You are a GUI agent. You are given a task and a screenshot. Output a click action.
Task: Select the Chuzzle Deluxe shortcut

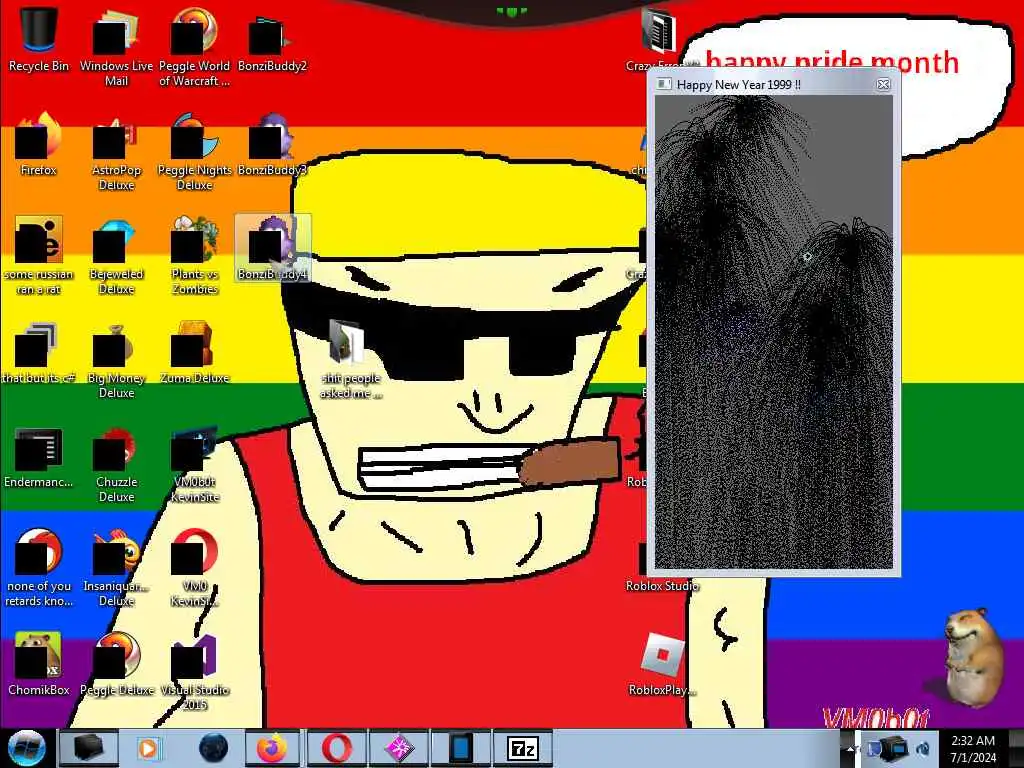click(x=116, y=464)
